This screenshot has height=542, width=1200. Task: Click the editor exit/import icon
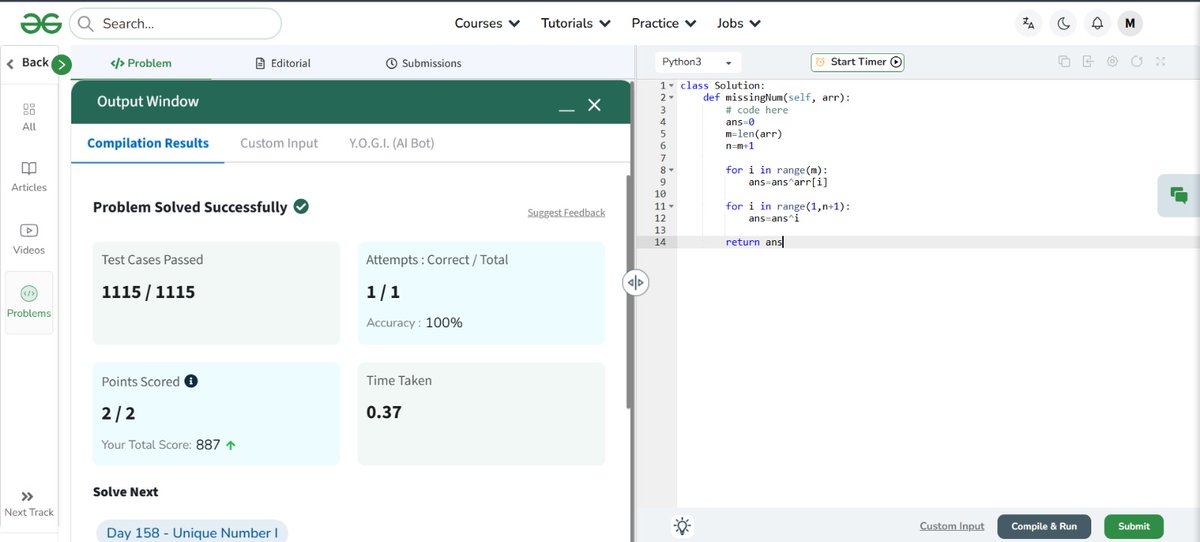(1088, 62)
